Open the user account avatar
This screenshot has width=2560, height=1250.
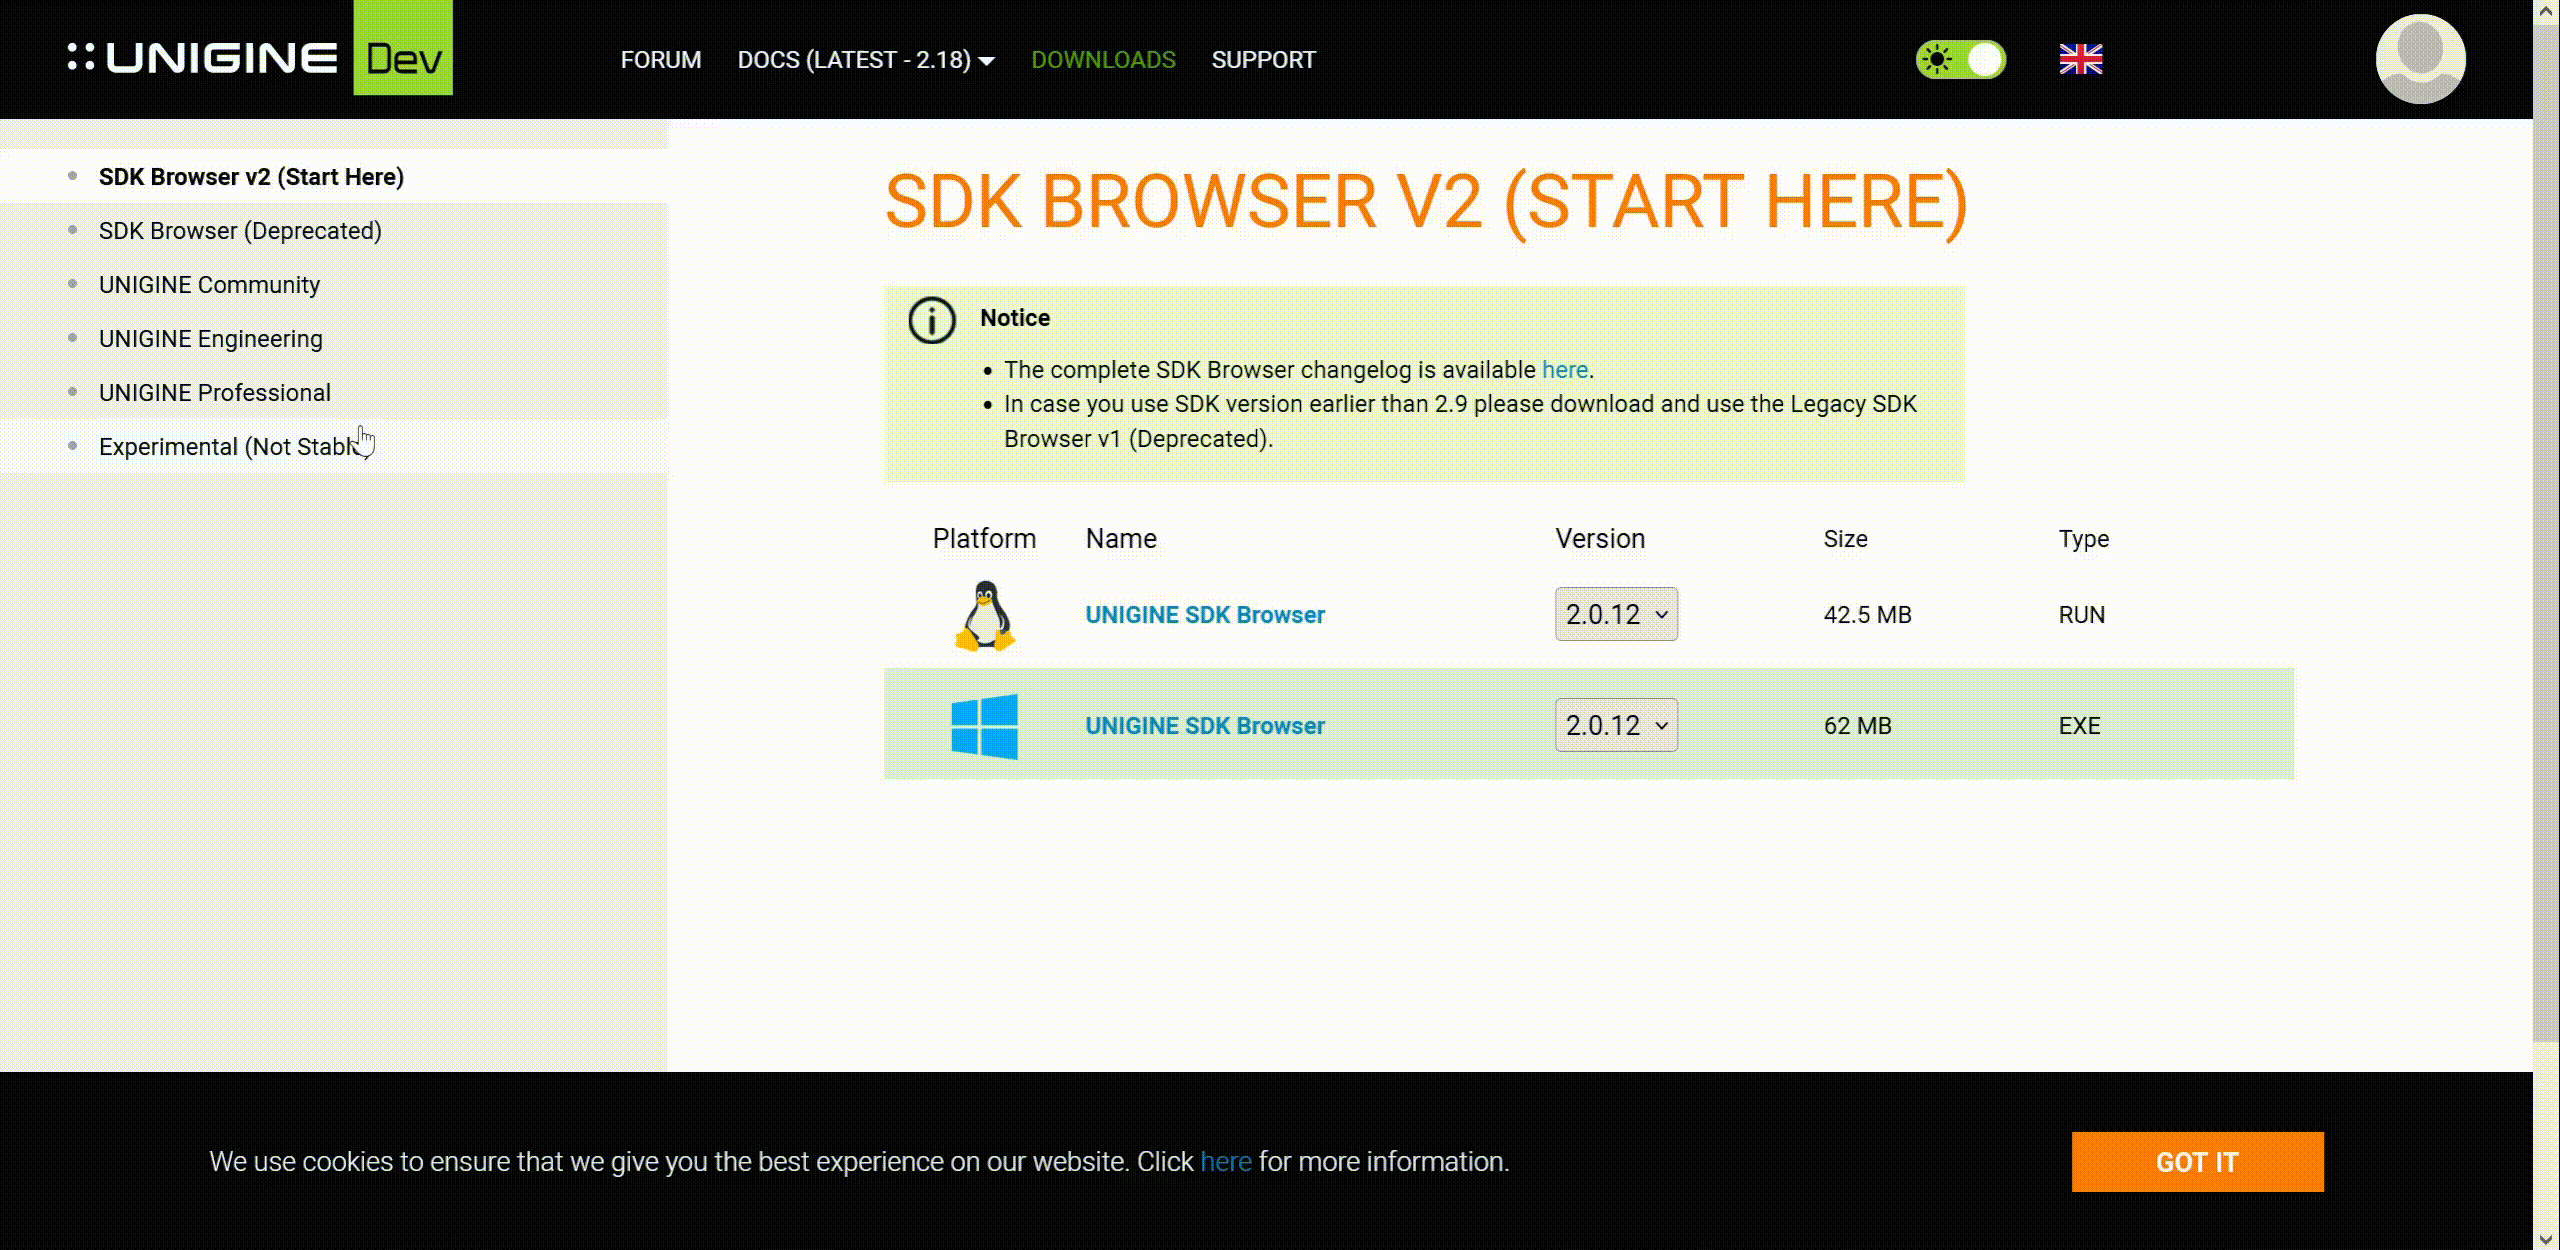click(x=2419, y=59)
